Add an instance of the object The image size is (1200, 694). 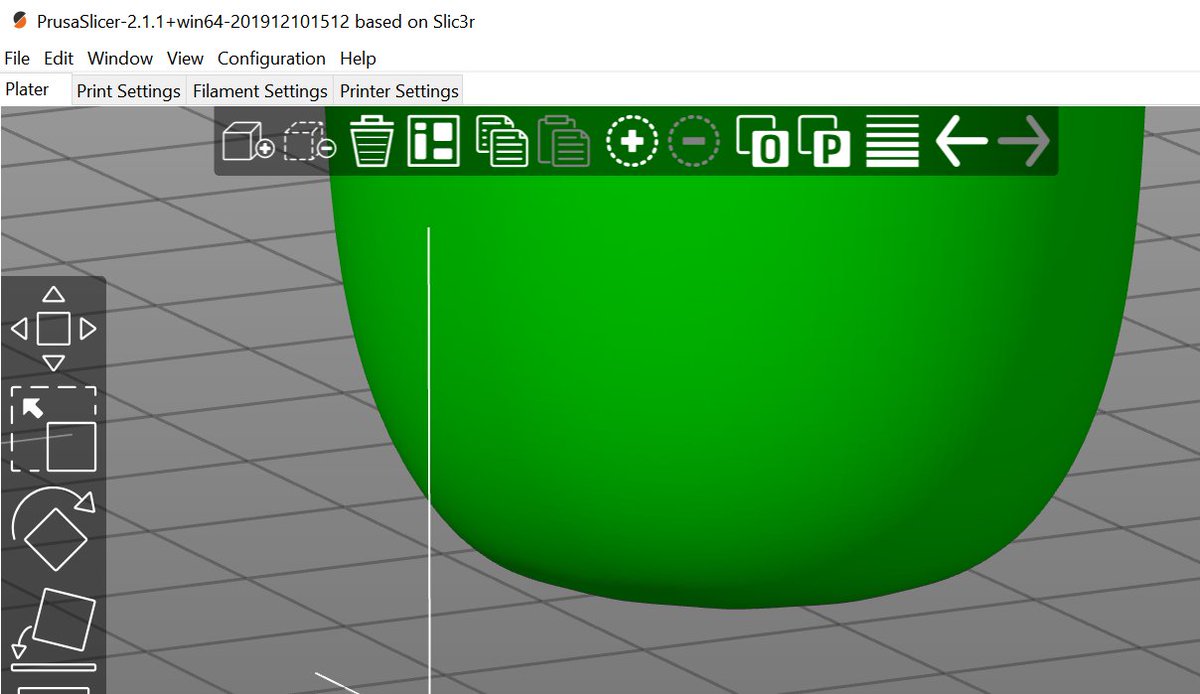631,140
